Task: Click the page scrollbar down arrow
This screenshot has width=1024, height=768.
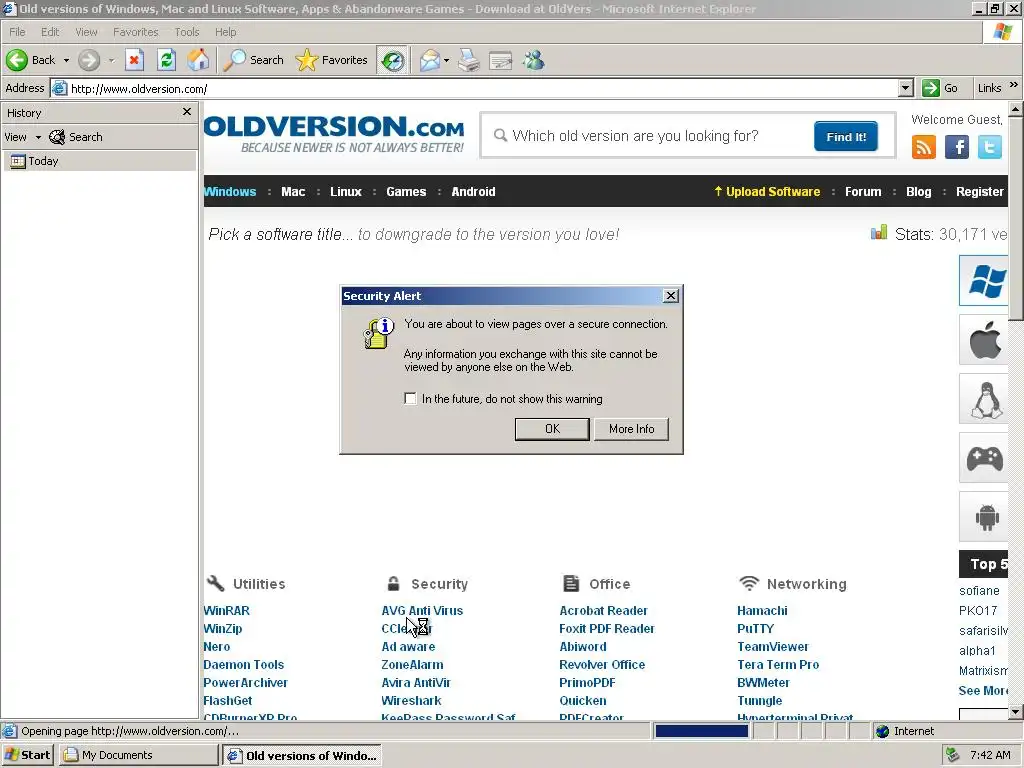Action: coord(1015,712)
